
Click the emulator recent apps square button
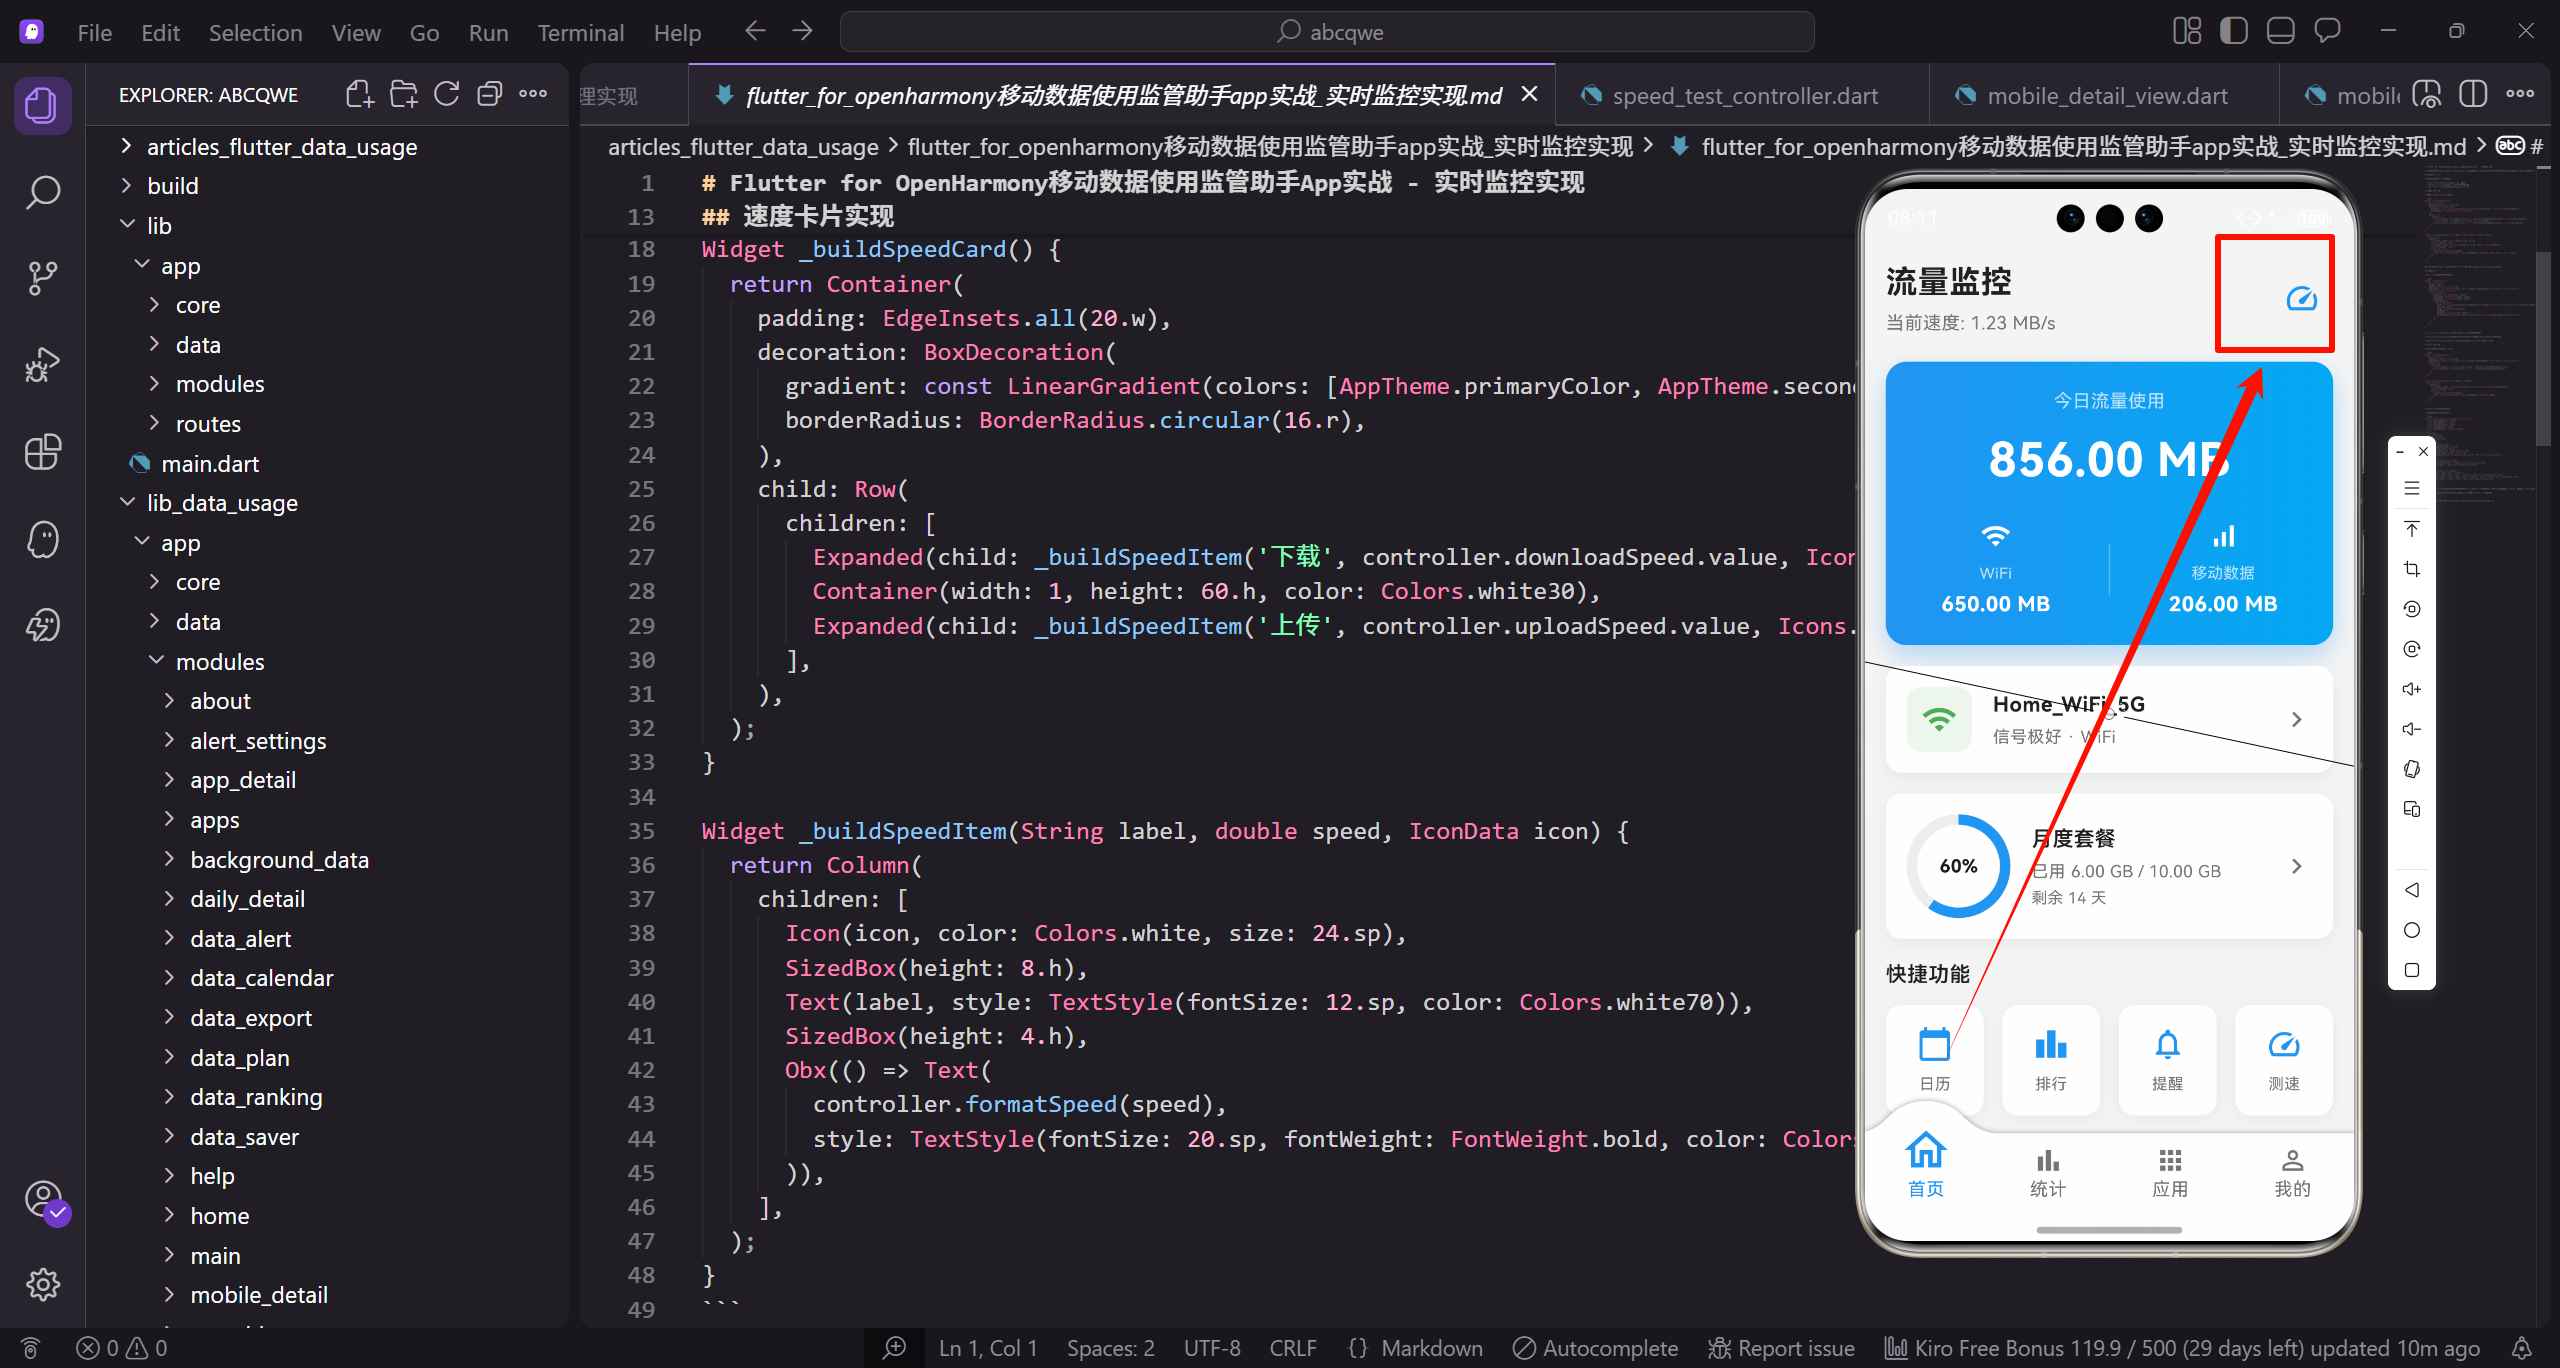(2412, 970)
